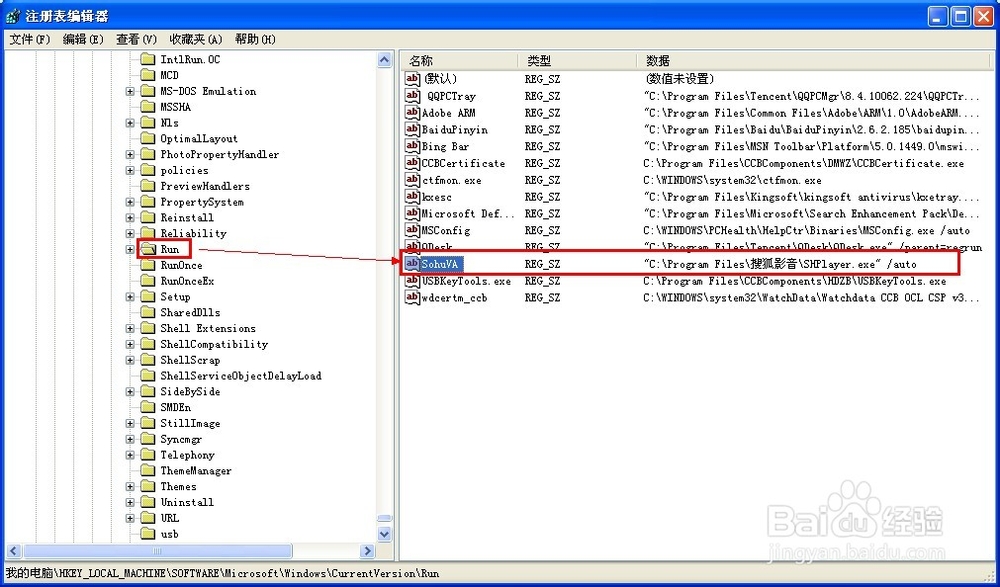Click the tree scroll down arrow

385,533
